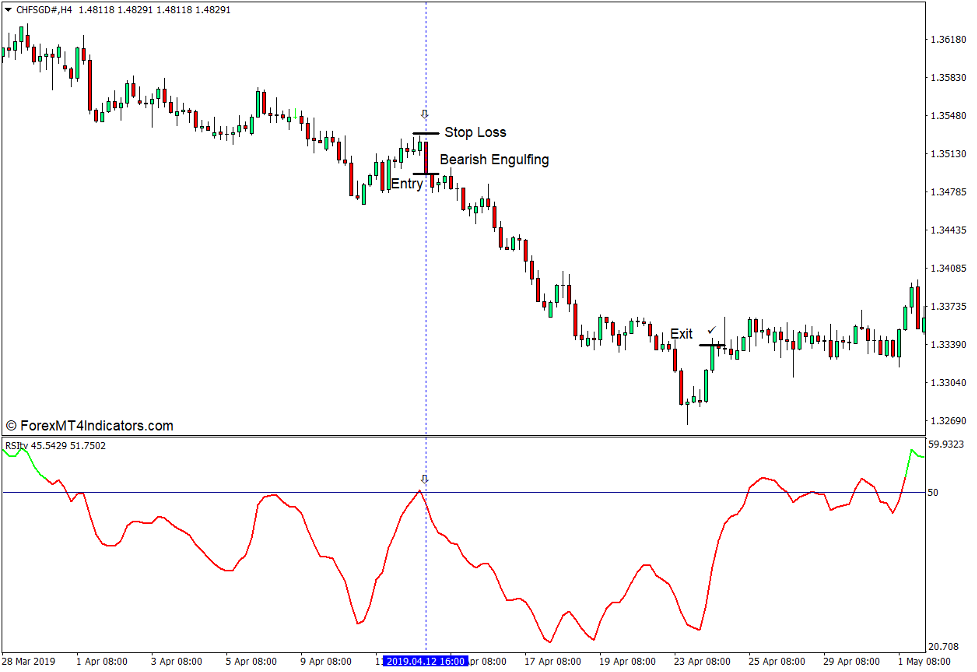Open the ForexMT4Indicators.com link
Image resolution: width=977 pixels, height=672 pixels.
tap(100, 425)
